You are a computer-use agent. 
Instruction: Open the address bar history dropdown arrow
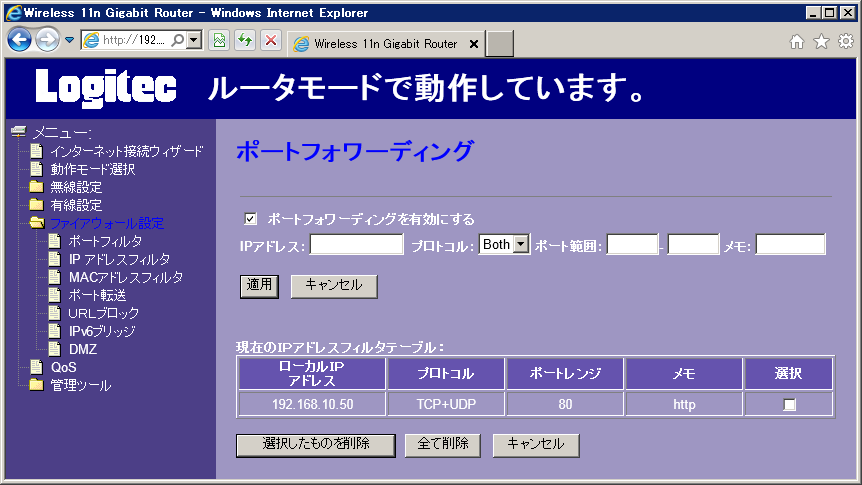(x=194, y=40)
